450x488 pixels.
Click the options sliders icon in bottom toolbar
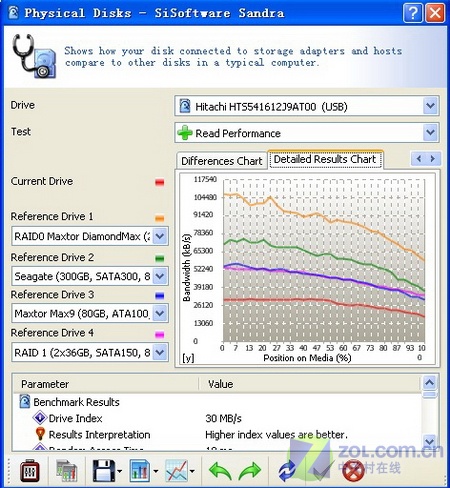pos(30,471)
